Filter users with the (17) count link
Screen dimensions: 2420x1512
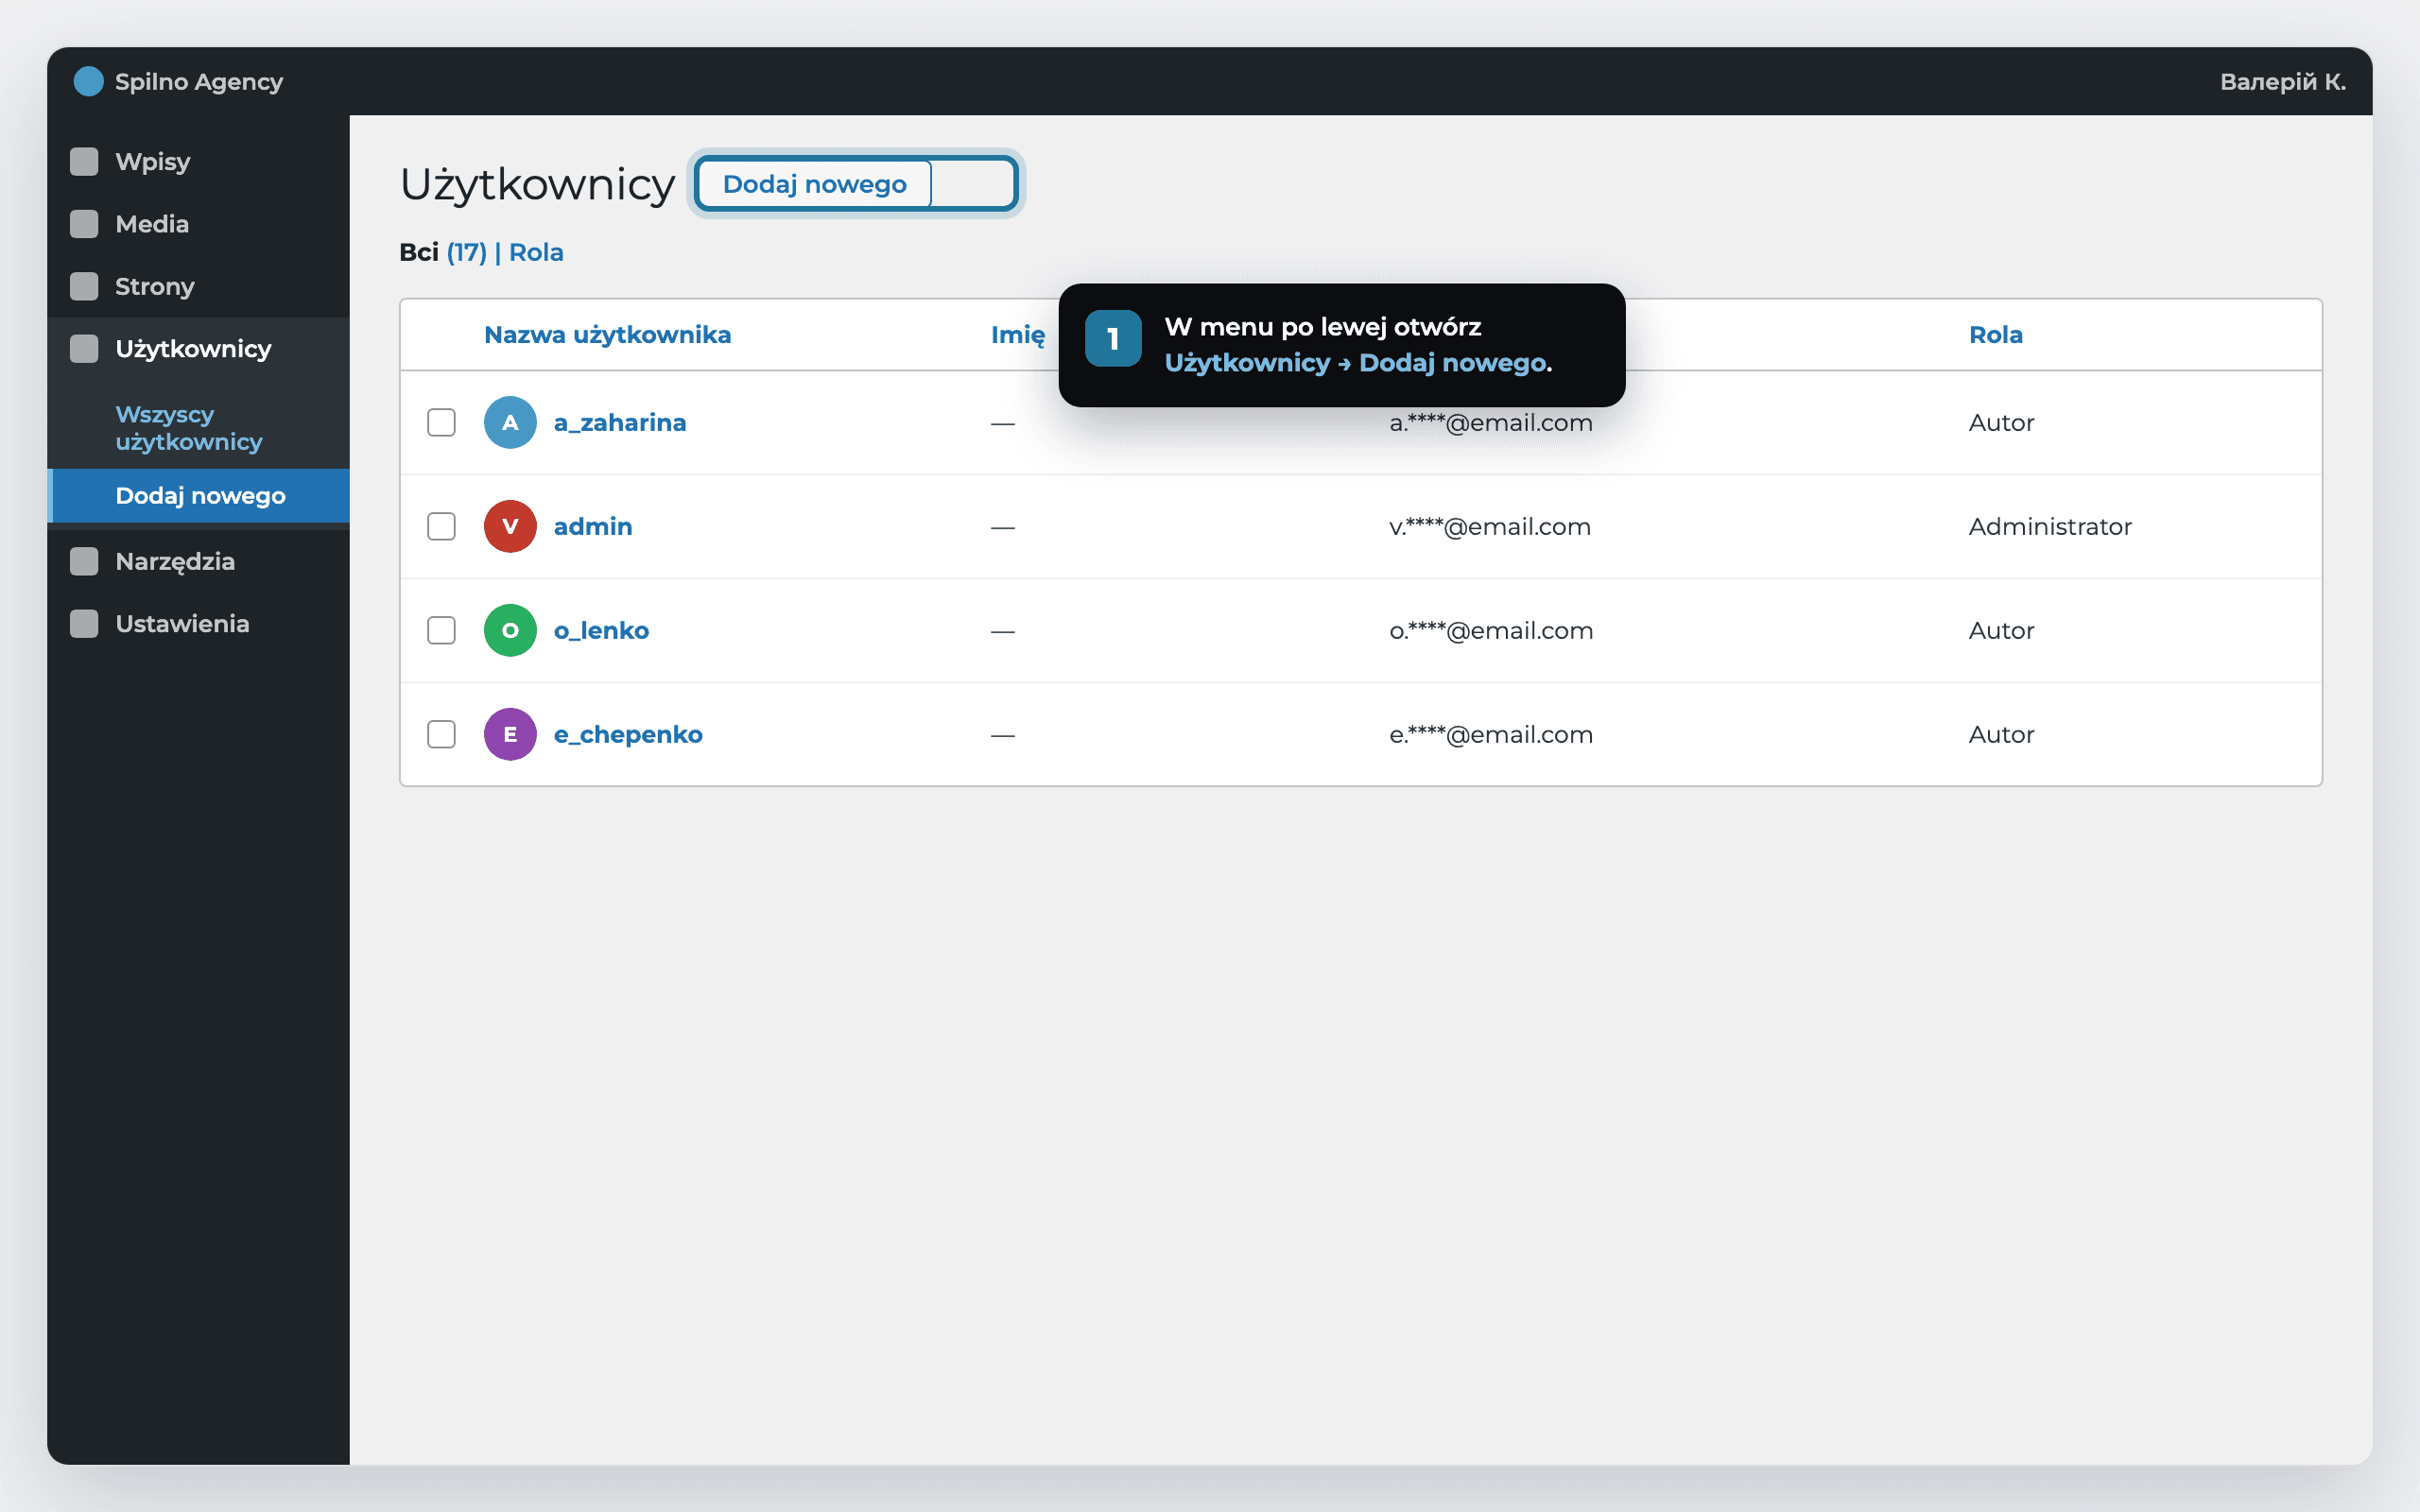click(466, 252)
